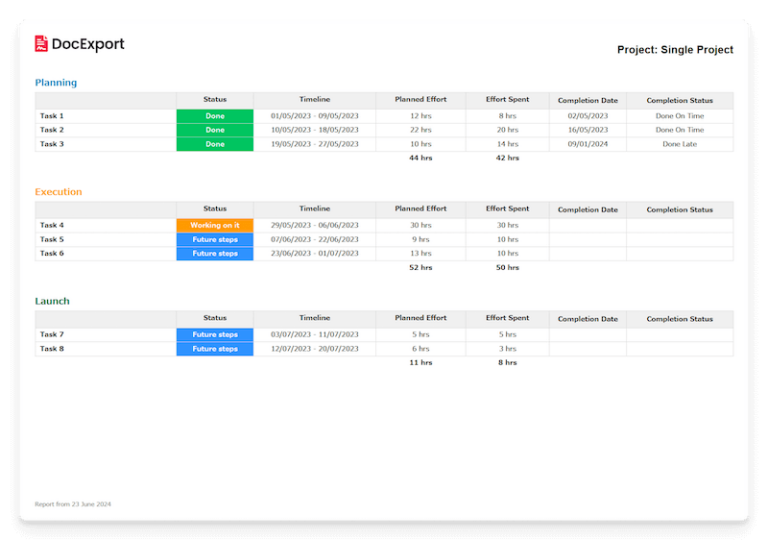Click Launch table Completion Status header
Screen dimensions: 768x540
click(x=680, y=319)
